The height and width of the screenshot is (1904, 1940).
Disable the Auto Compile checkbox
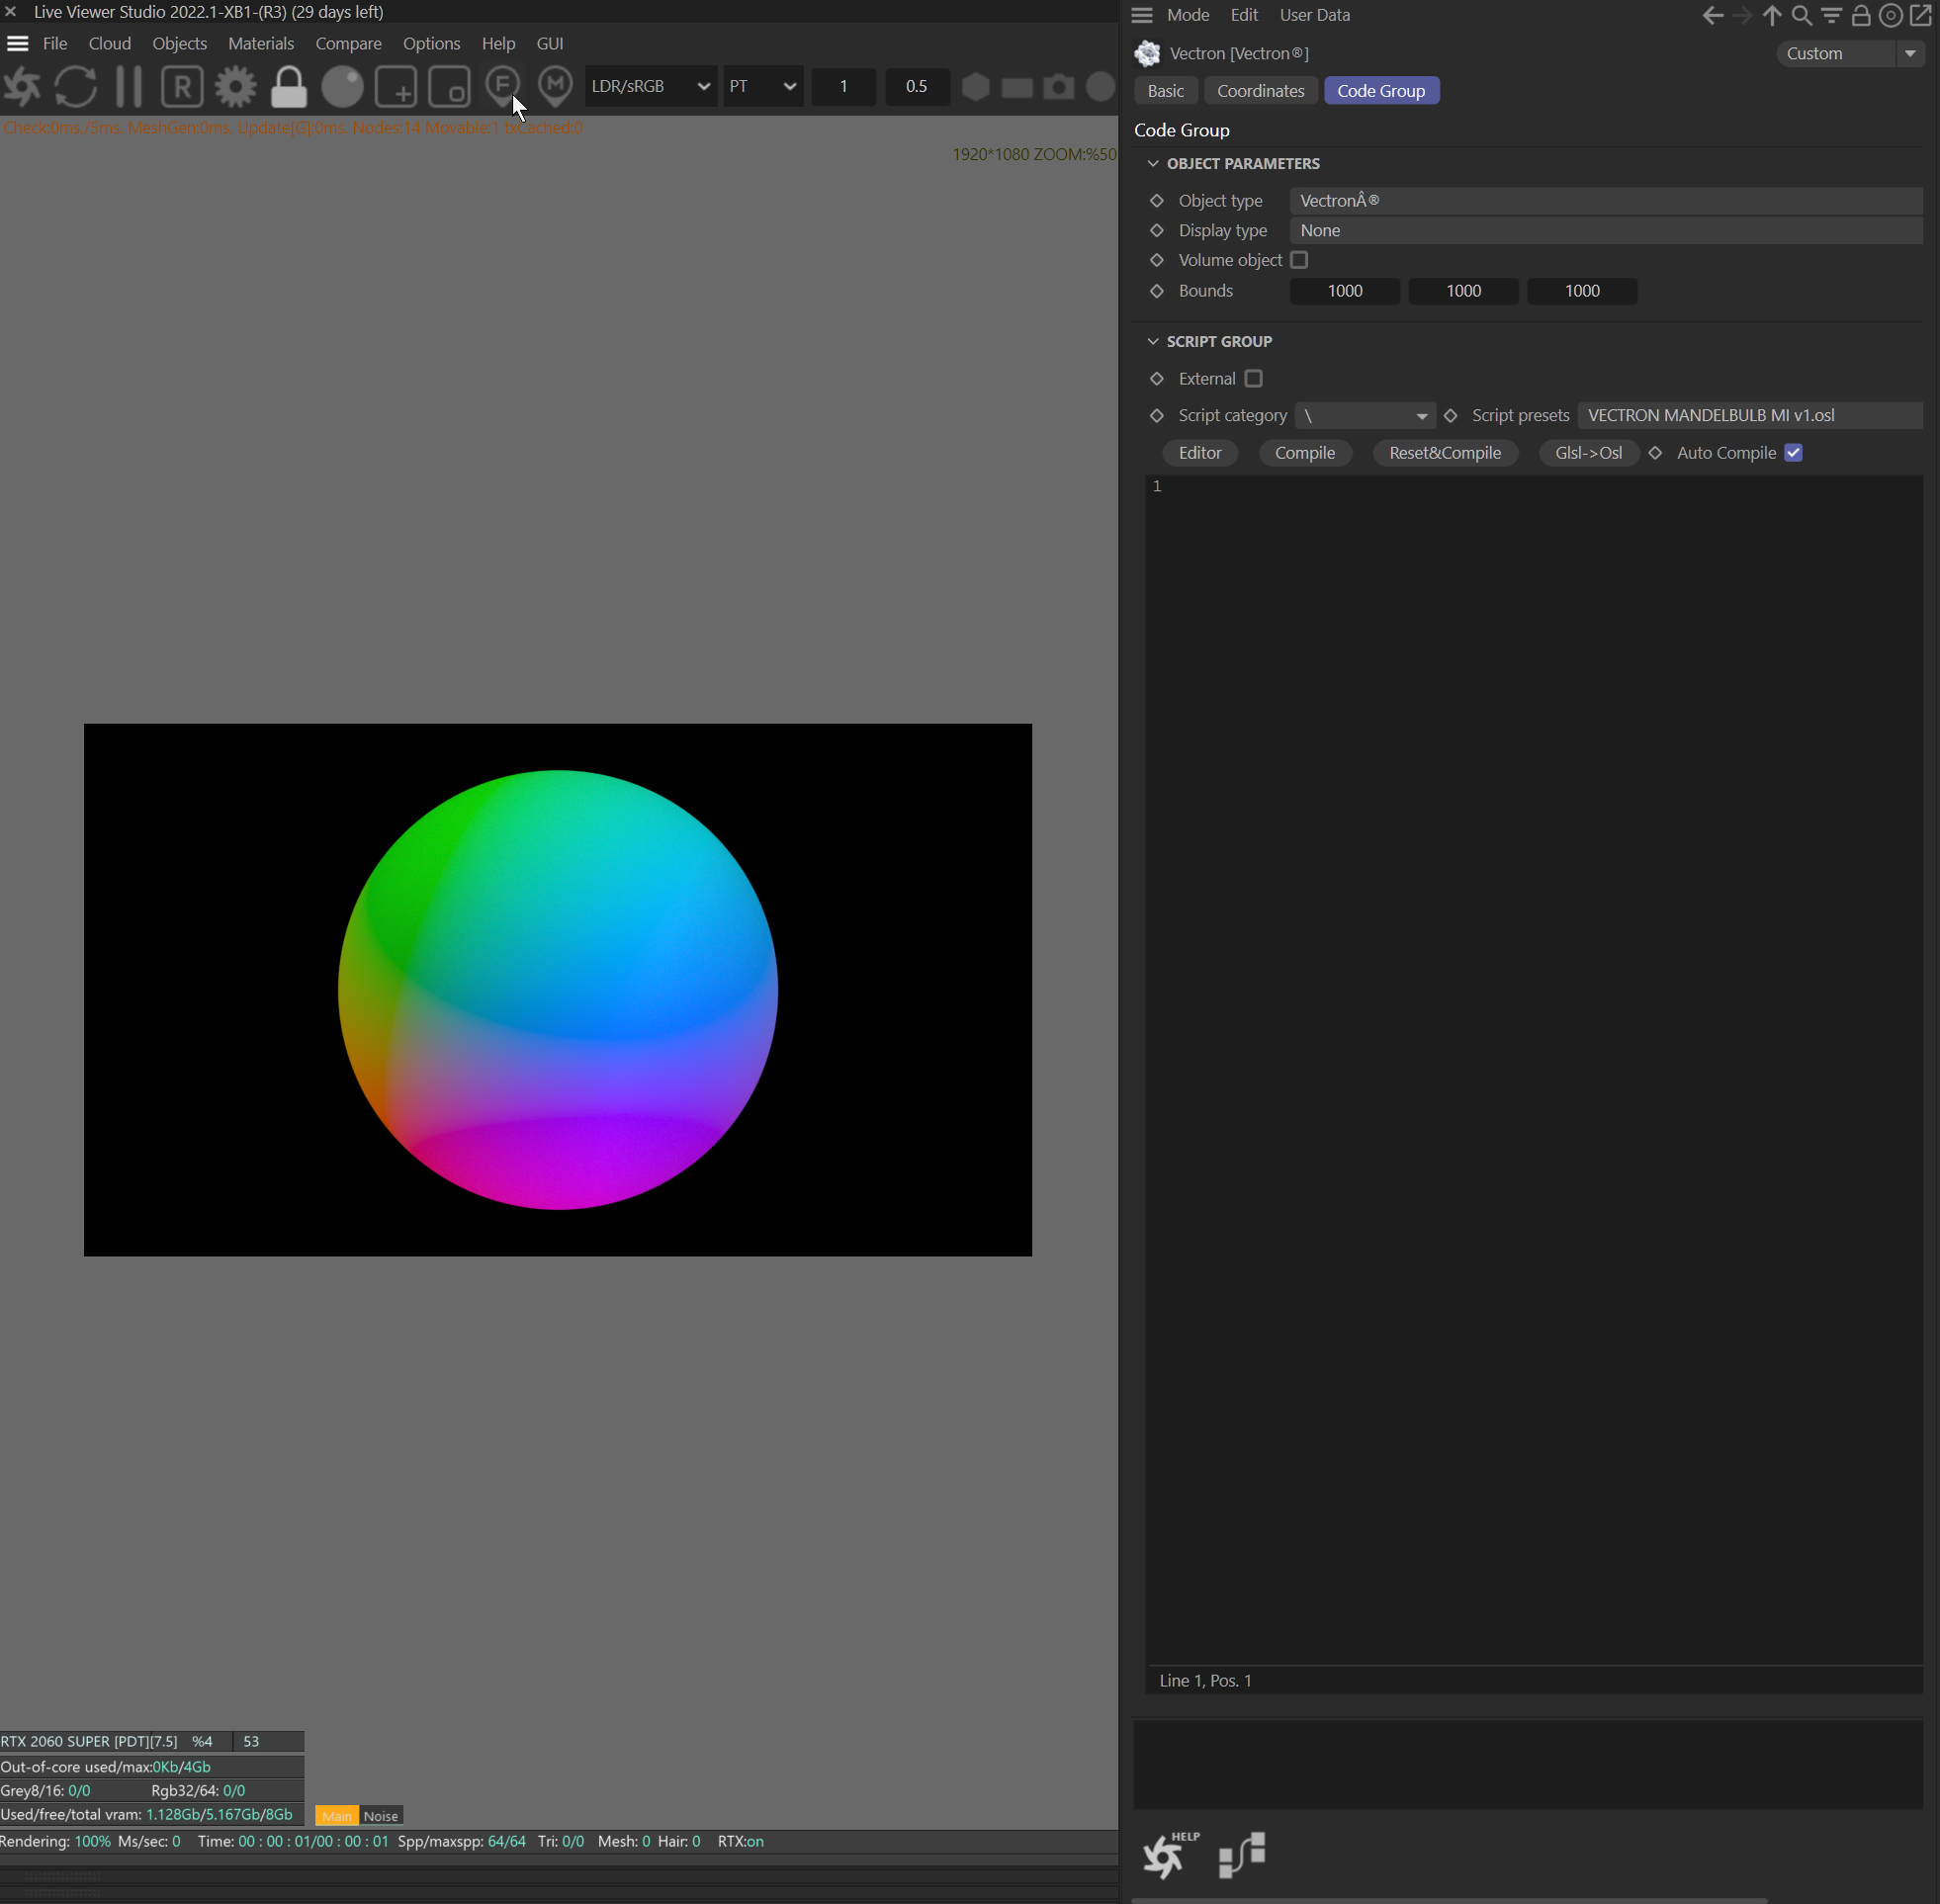coord(1793,453)
